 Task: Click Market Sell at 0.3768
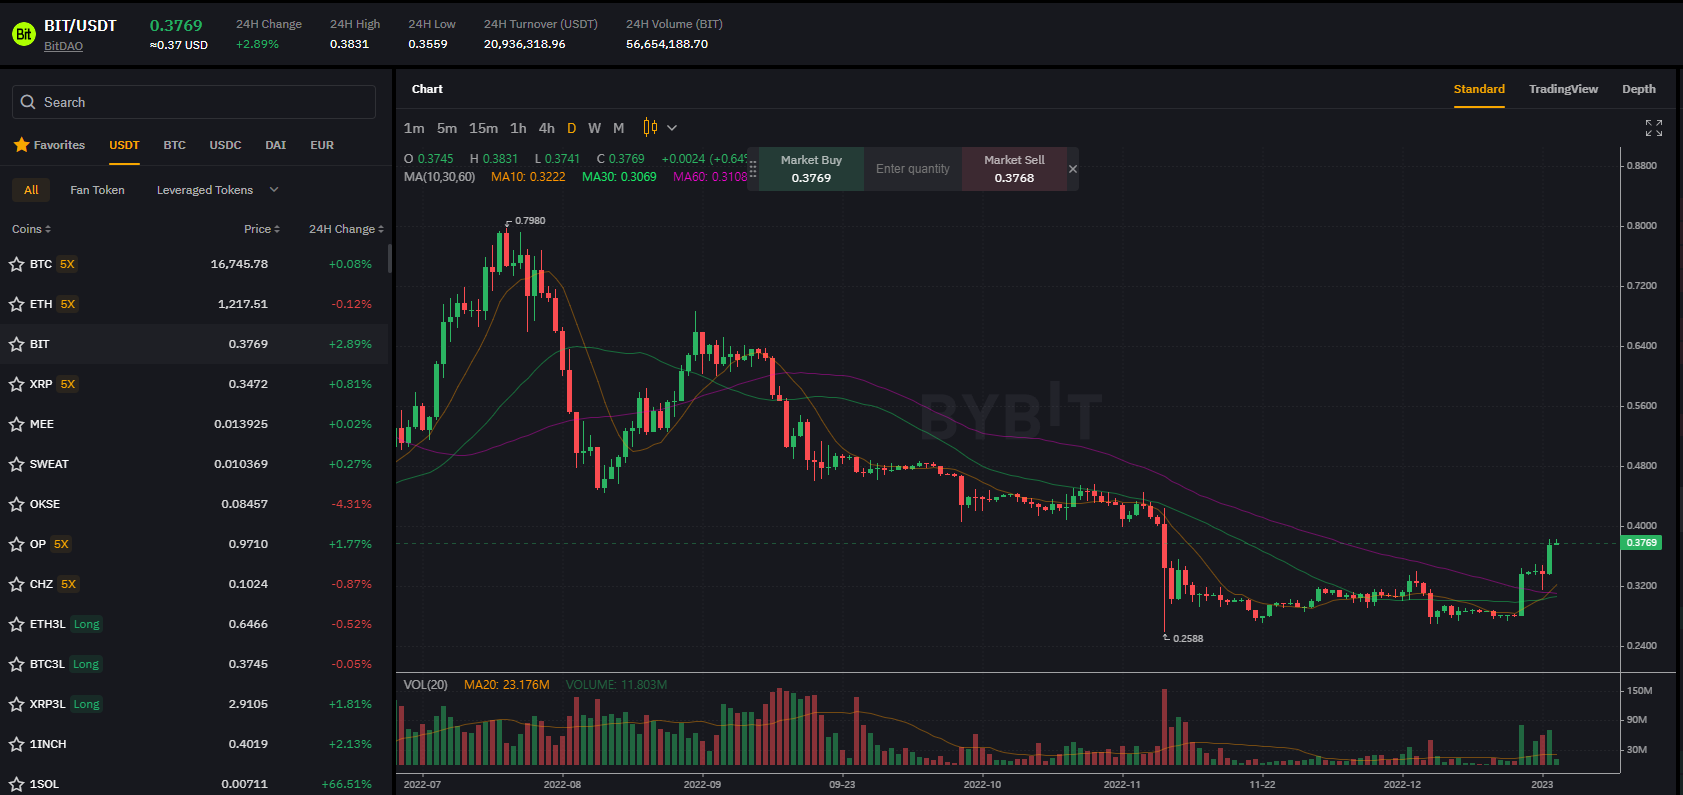pyautogui.click(x=1014, y=169)
